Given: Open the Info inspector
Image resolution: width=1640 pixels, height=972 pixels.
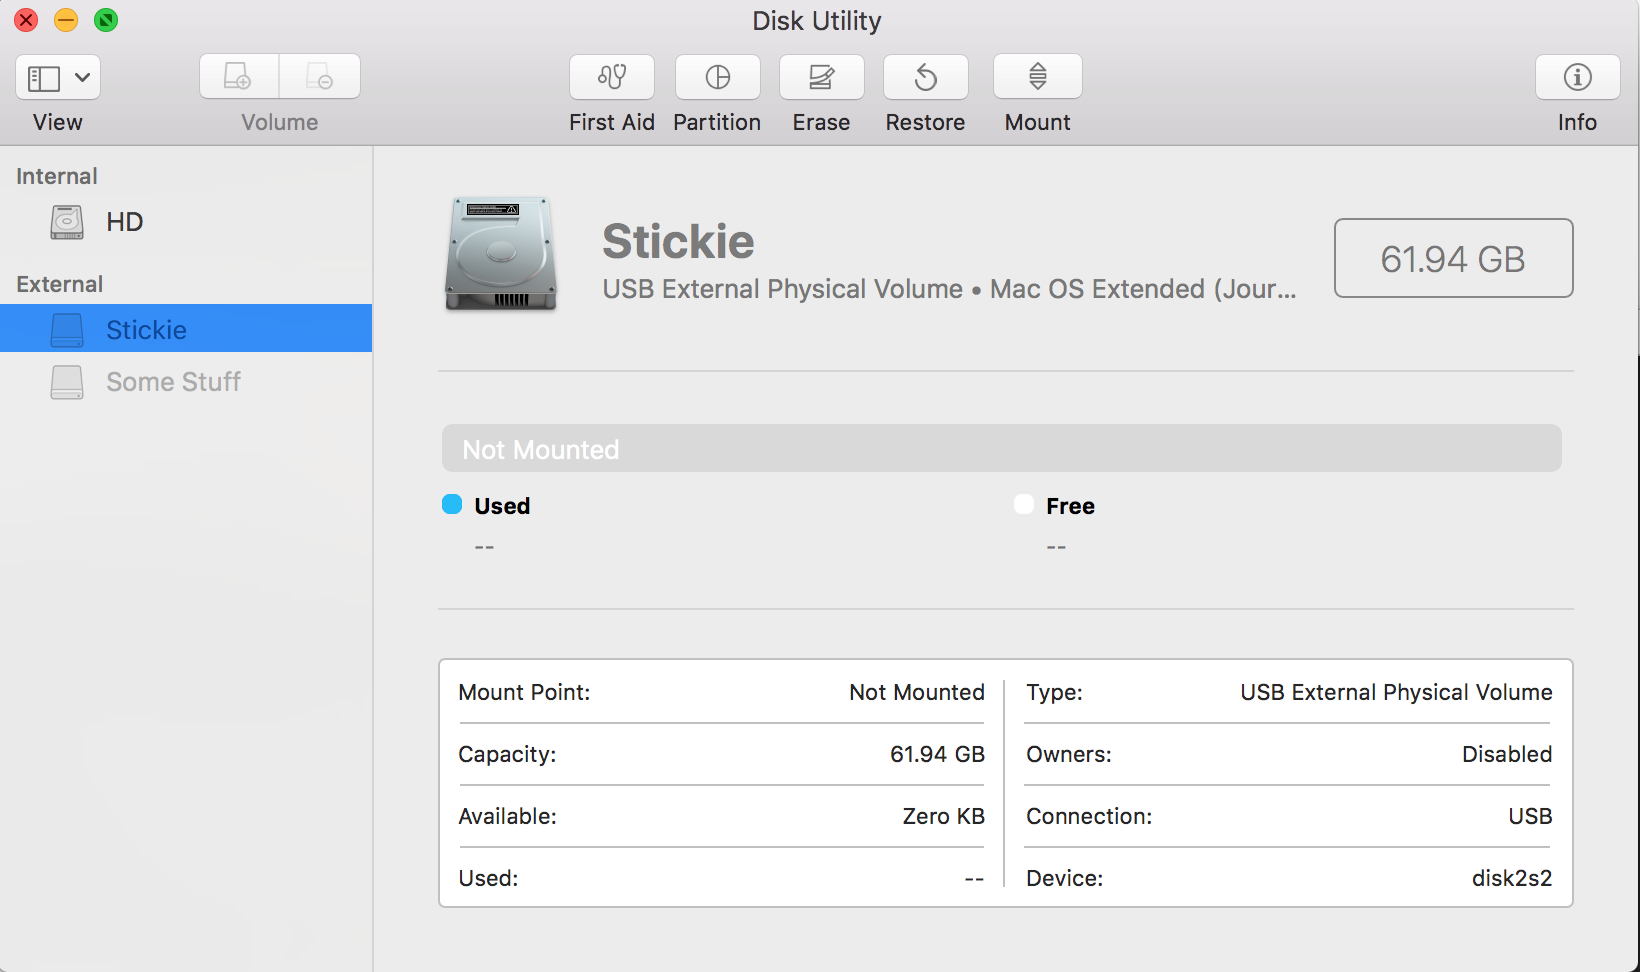Looking at the screenshot, I should click(1577, 78).
